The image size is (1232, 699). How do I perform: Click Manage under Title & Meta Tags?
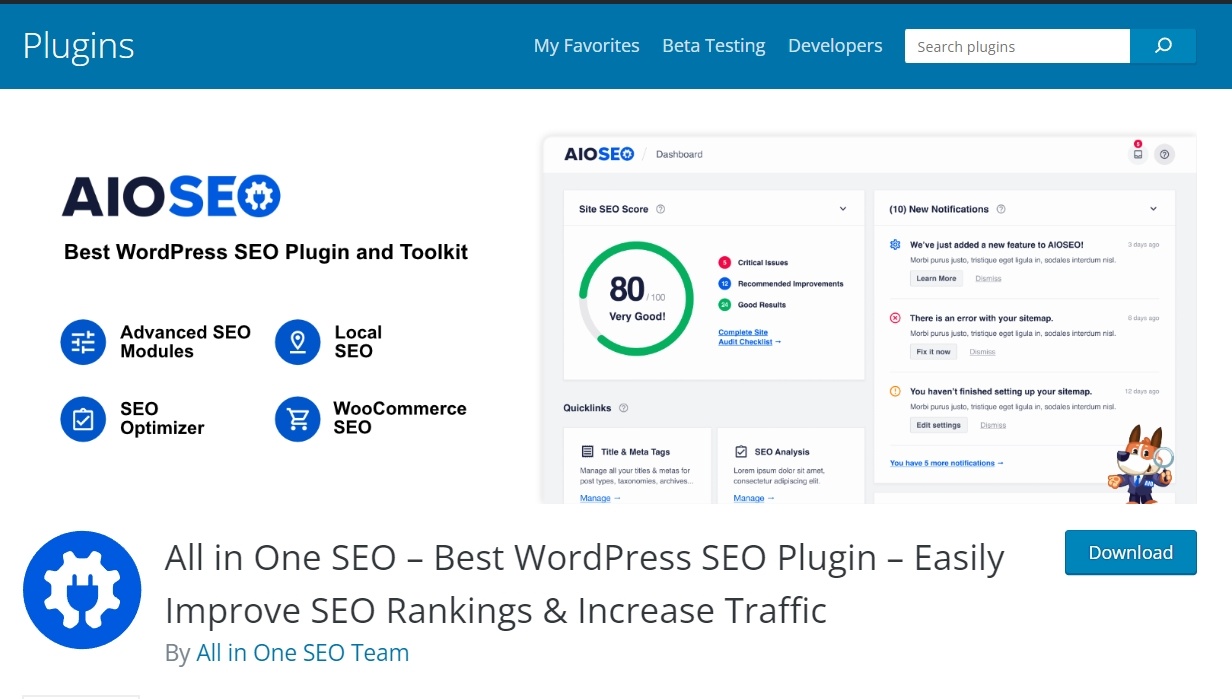(600, 498)
